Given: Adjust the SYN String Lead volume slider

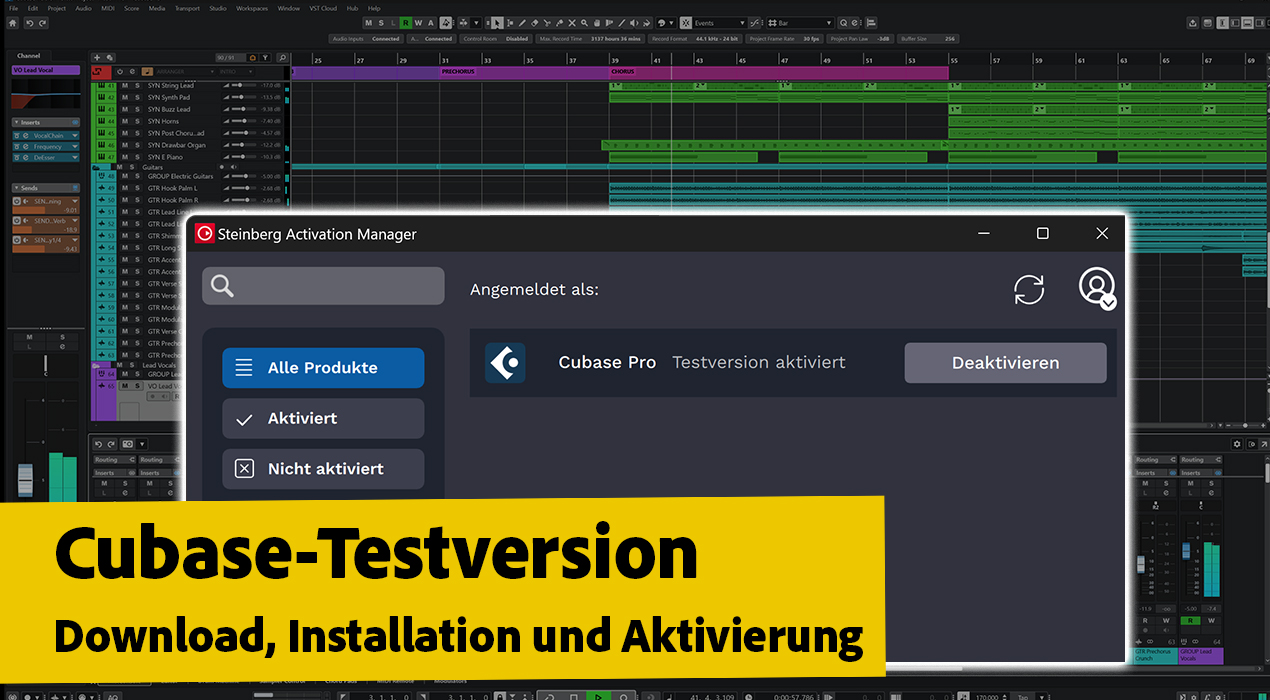Looking at the screenshot, I should pos(243,85).
